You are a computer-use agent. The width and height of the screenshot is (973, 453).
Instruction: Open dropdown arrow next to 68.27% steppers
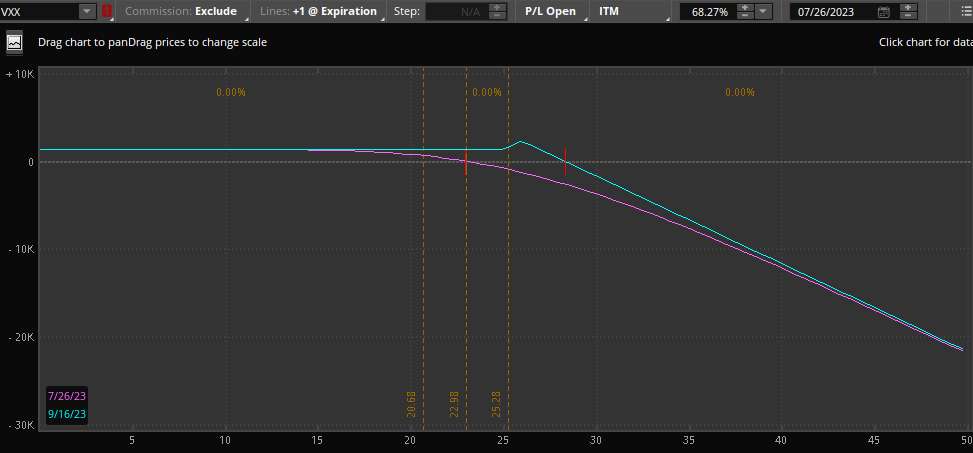[764, 12]
